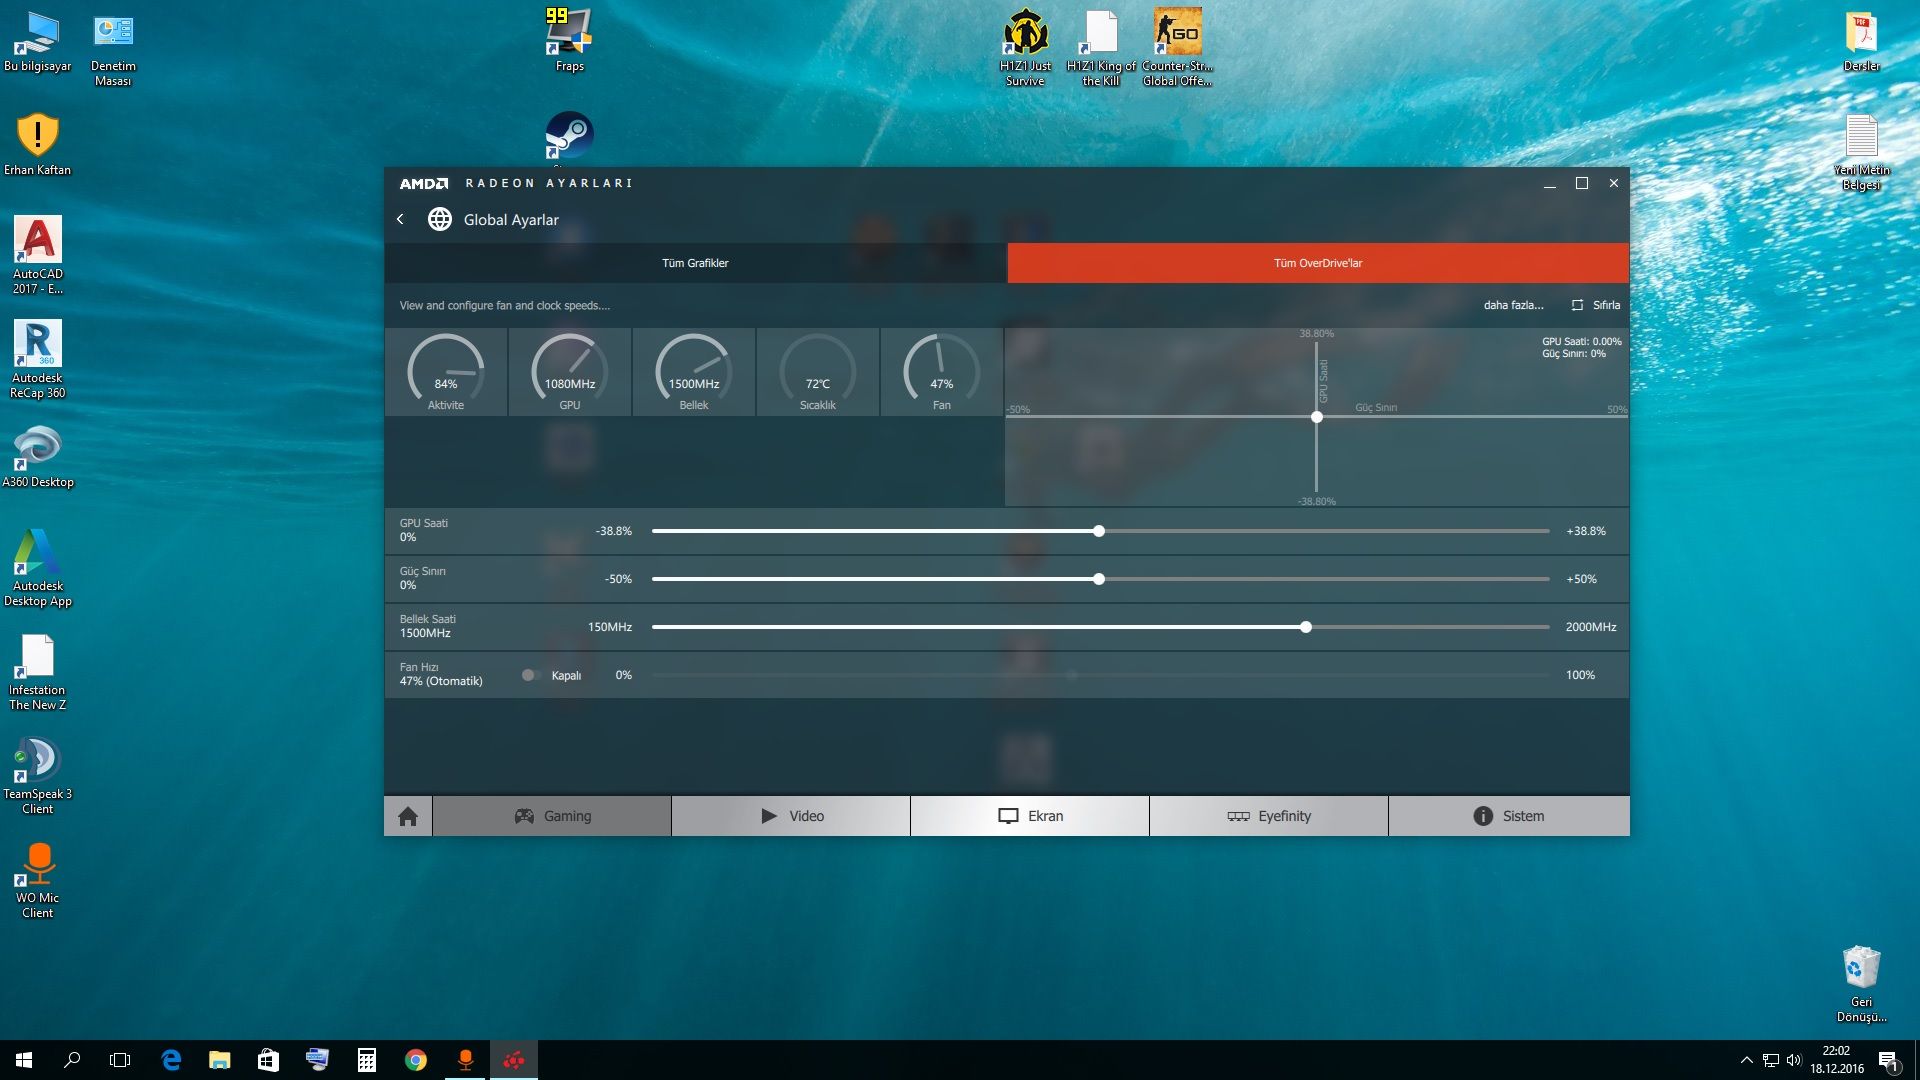The width and height of the screenshot is (1920, 1080).
Task: Go back using the left arrow icon
Action: tap(401, 219)
